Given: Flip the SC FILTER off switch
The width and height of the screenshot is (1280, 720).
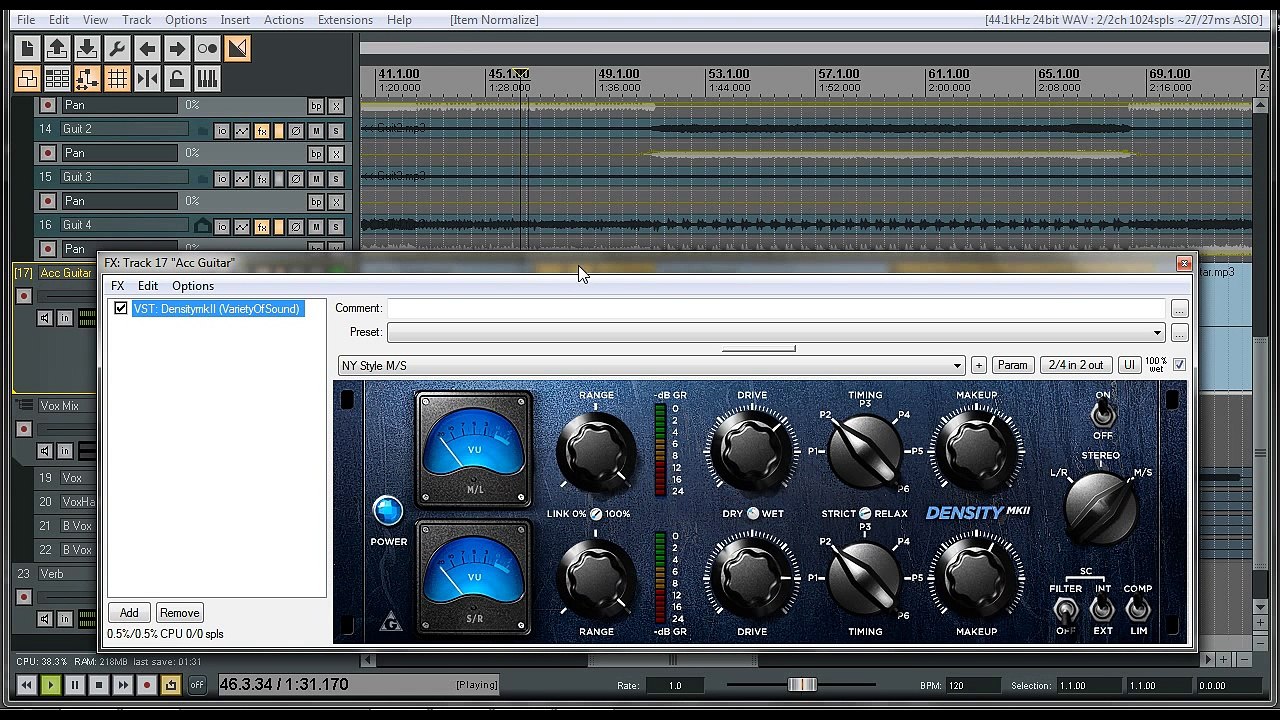Looking at the screenshot, I should coord(1066,610).
